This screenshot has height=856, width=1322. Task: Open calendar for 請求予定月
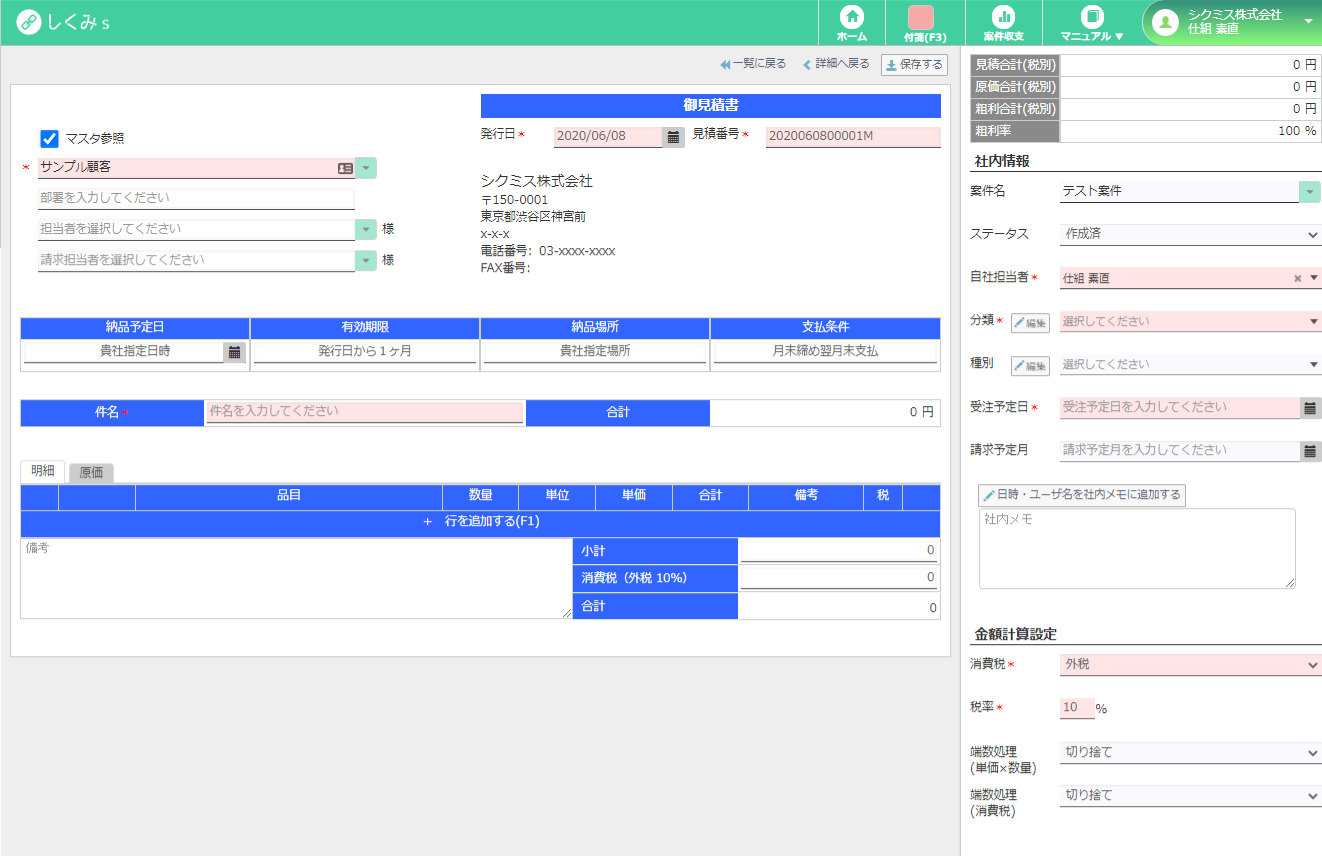(x=1310, y=451)
